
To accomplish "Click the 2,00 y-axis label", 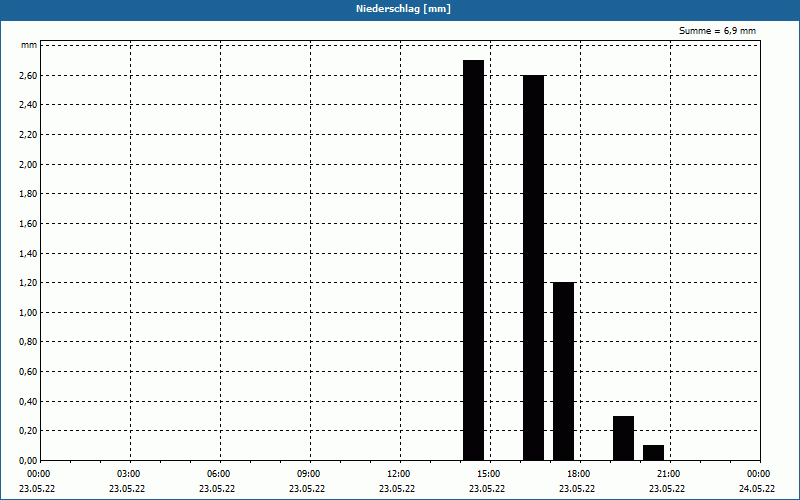I will (28, 164).
